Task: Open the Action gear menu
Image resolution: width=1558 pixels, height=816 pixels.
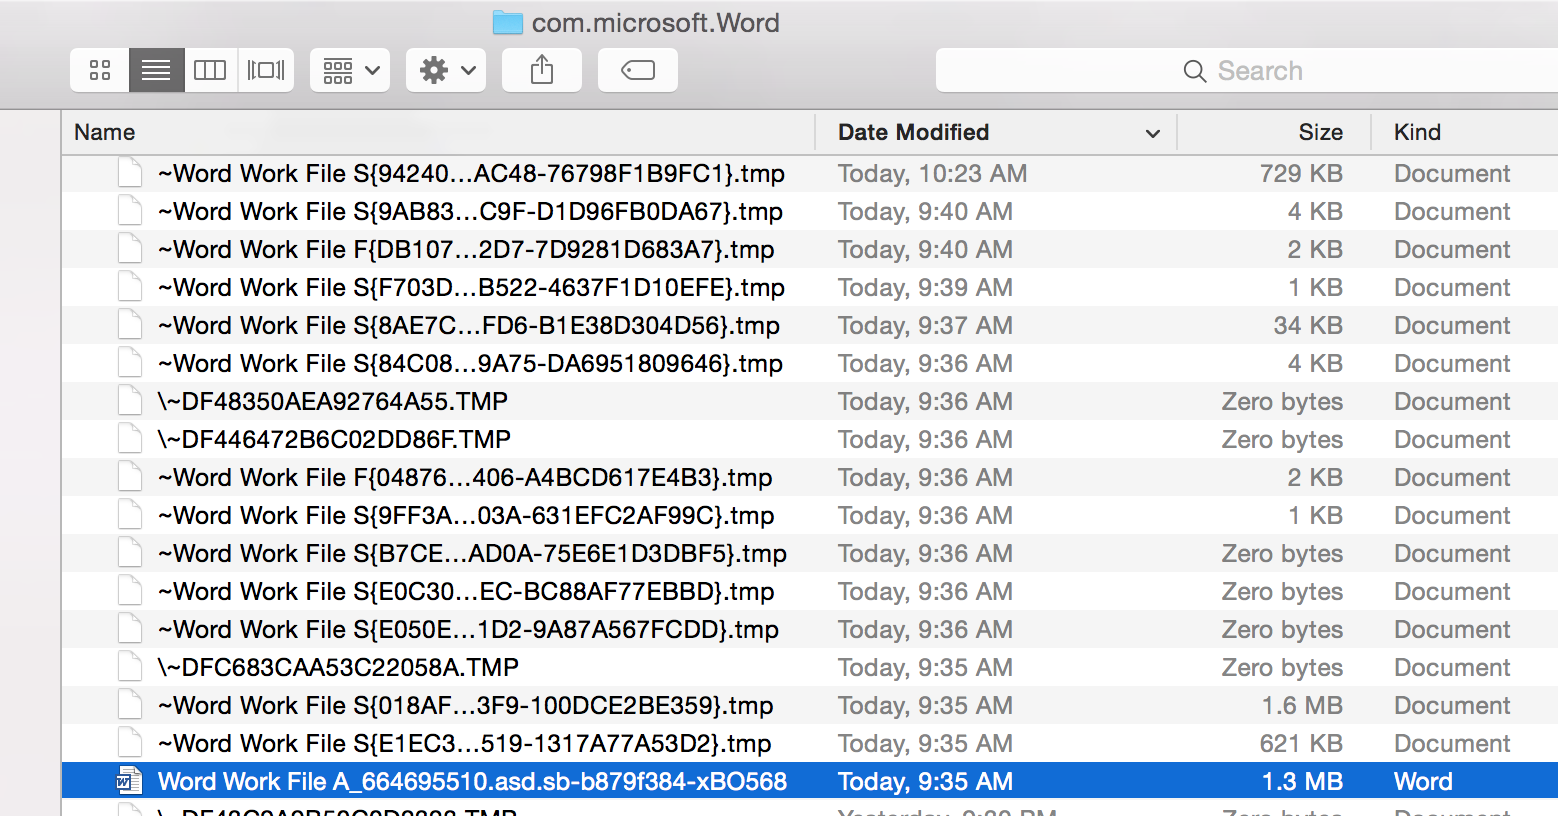Action: pyautogui.click(x=446, y=70)
